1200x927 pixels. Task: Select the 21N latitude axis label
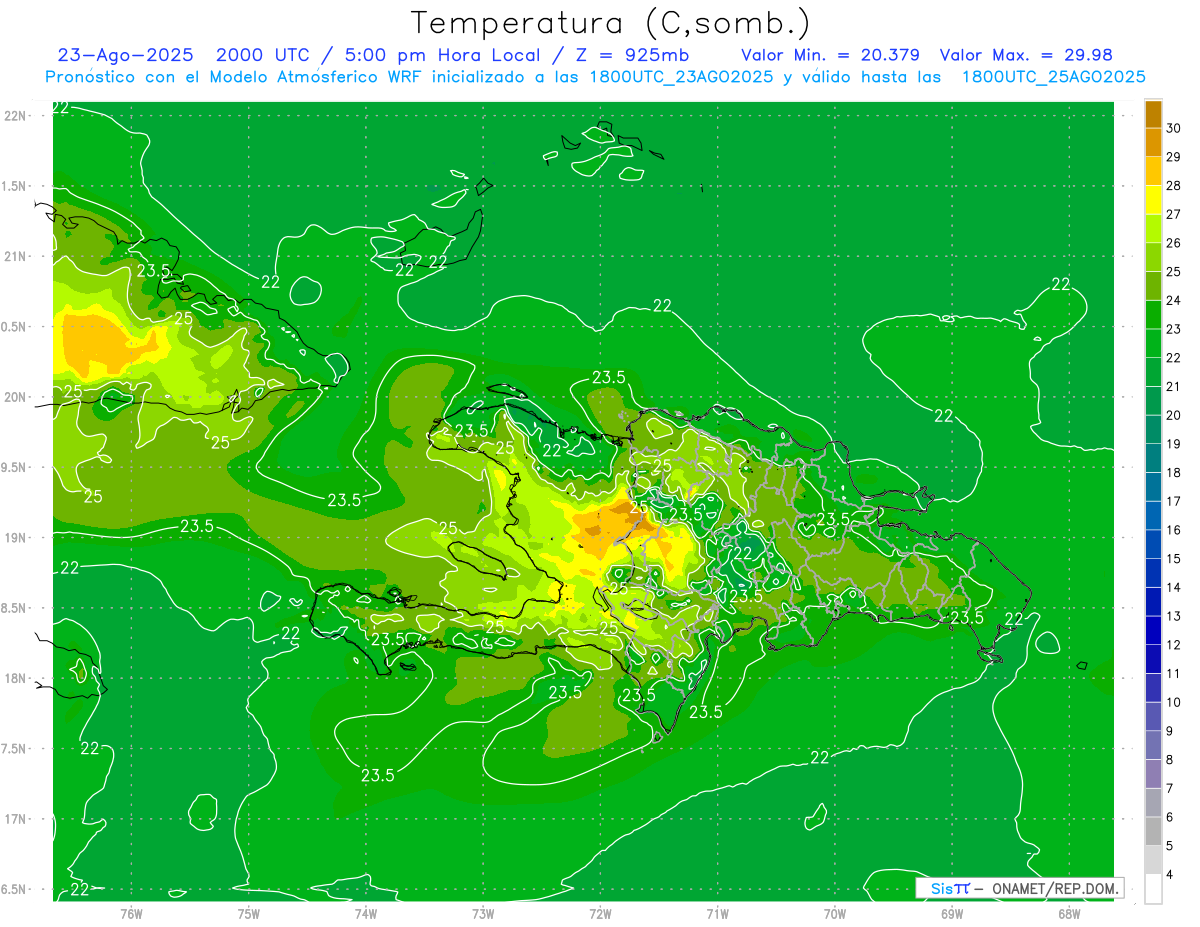pyautogui.click(x=16, y=257)
